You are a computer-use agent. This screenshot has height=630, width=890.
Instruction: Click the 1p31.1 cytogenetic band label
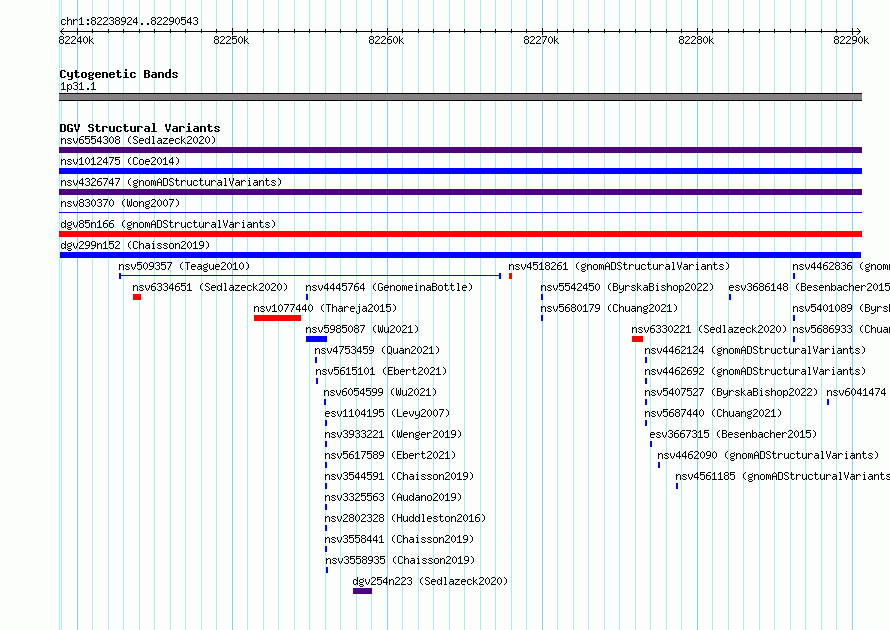(78, 86)
